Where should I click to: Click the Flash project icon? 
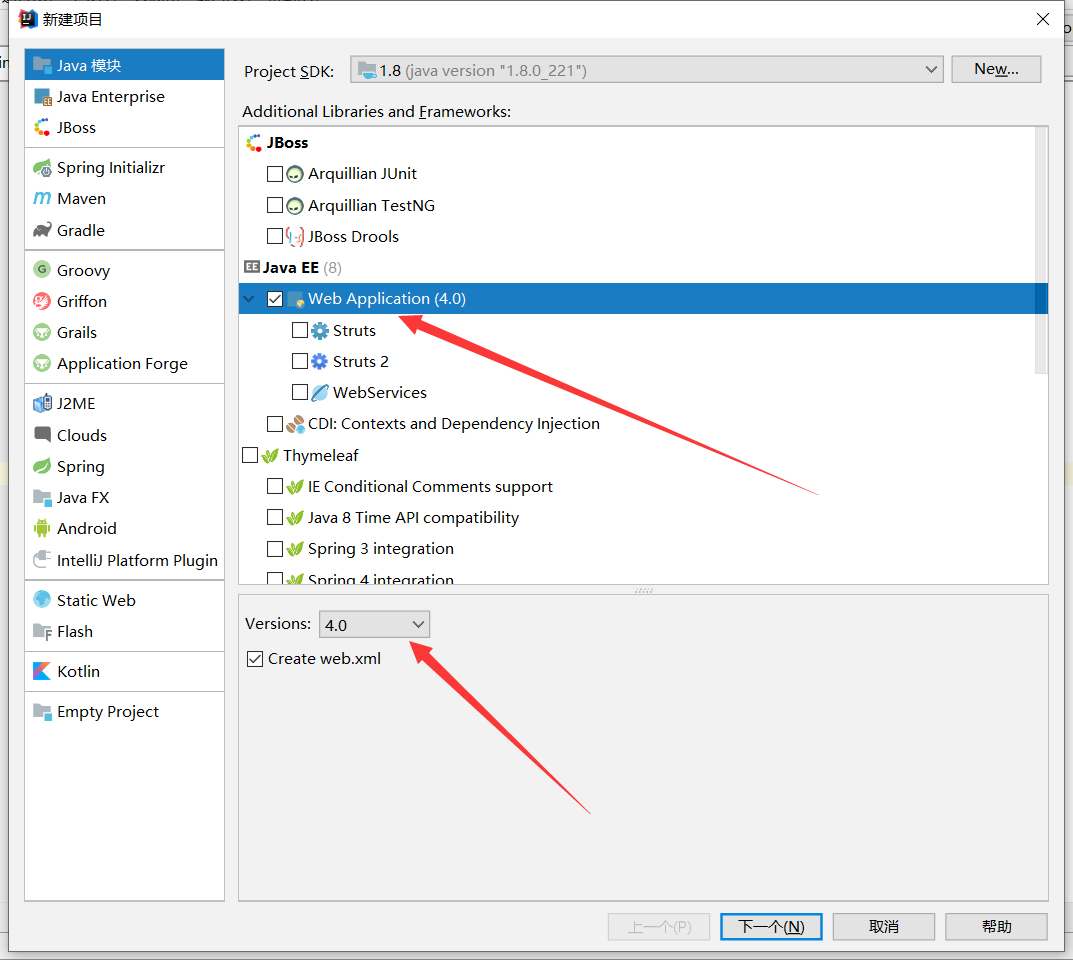click(42, 632)
